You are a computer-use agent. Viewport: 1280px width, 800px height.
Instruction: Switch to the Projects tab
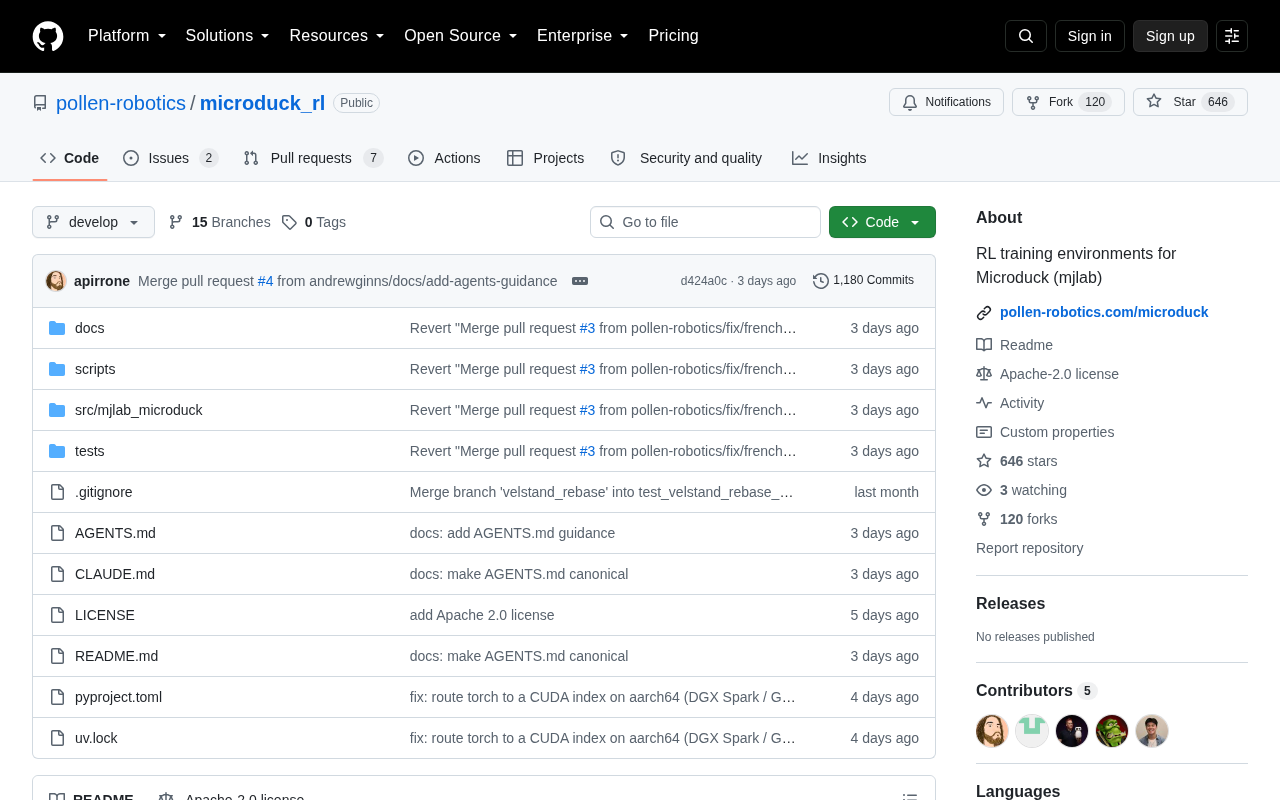pyautogui.click(x=546, y=158)
